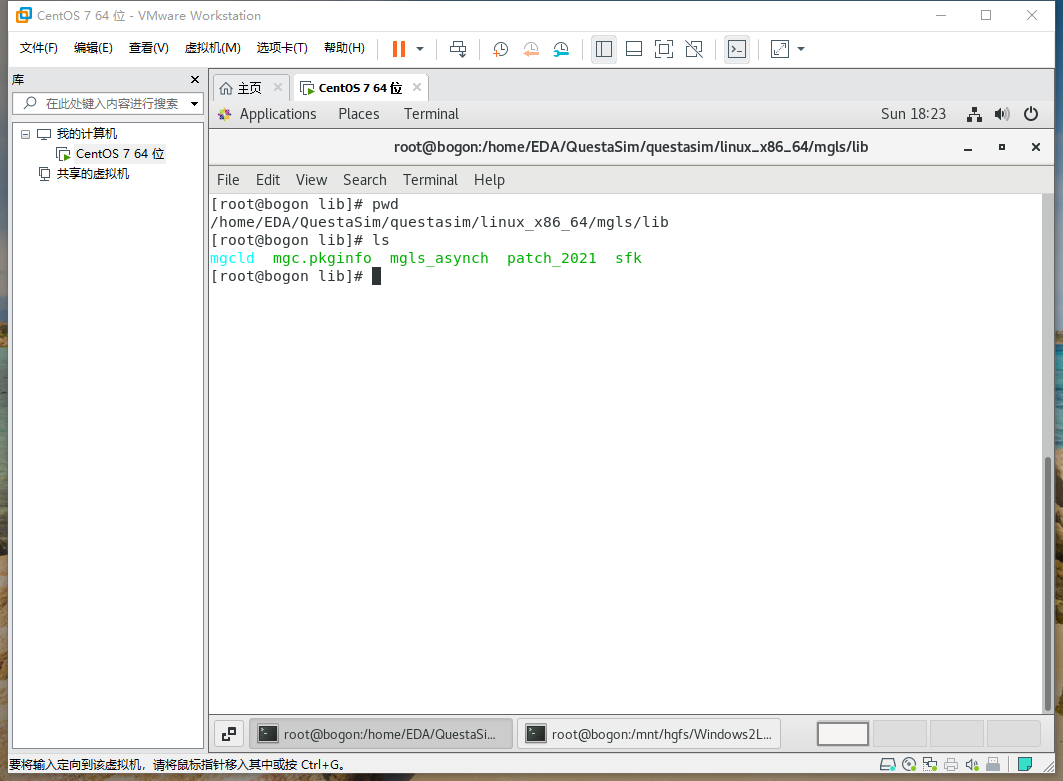This screenshot has width=1063, height=781.
Task: Close the 主页 tab
Action: pyautogui.click(x=278, y=87)
